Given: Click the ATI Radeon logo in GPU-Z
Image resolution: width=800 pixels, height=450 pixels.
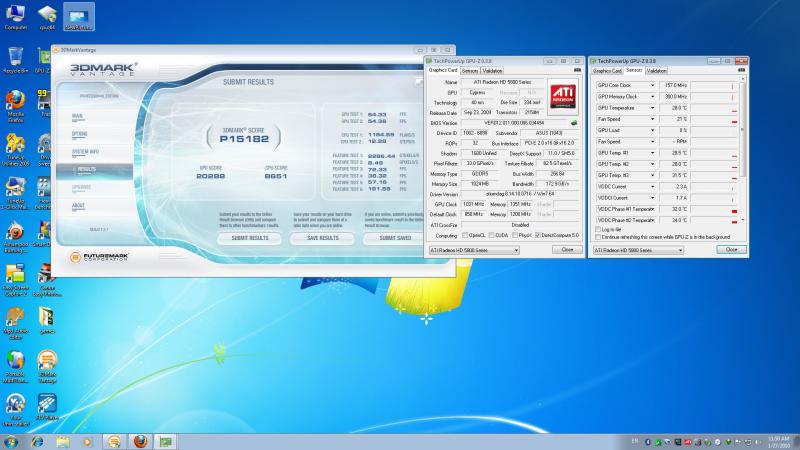Looking at the screenshot, I should pos(563,95).
